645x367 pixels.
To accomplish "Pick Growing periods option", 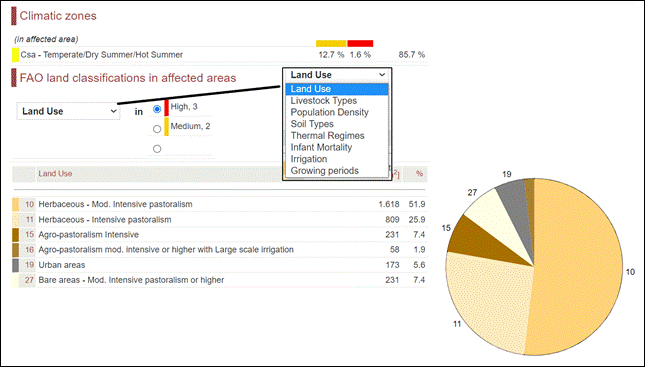I will pyautogui.click(x=324, y=171).
